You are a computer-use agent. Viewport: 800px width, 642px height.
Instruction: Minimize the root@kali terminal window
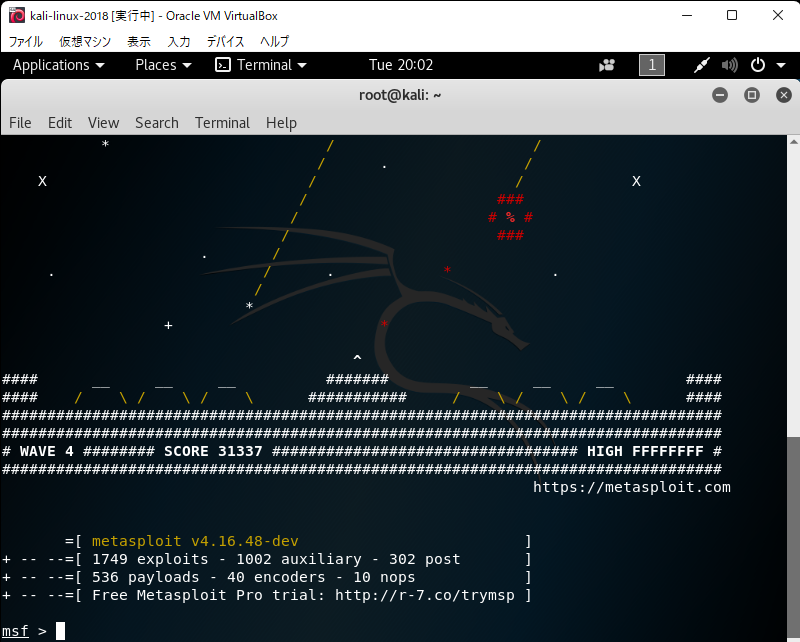click(x=720, y=95)
